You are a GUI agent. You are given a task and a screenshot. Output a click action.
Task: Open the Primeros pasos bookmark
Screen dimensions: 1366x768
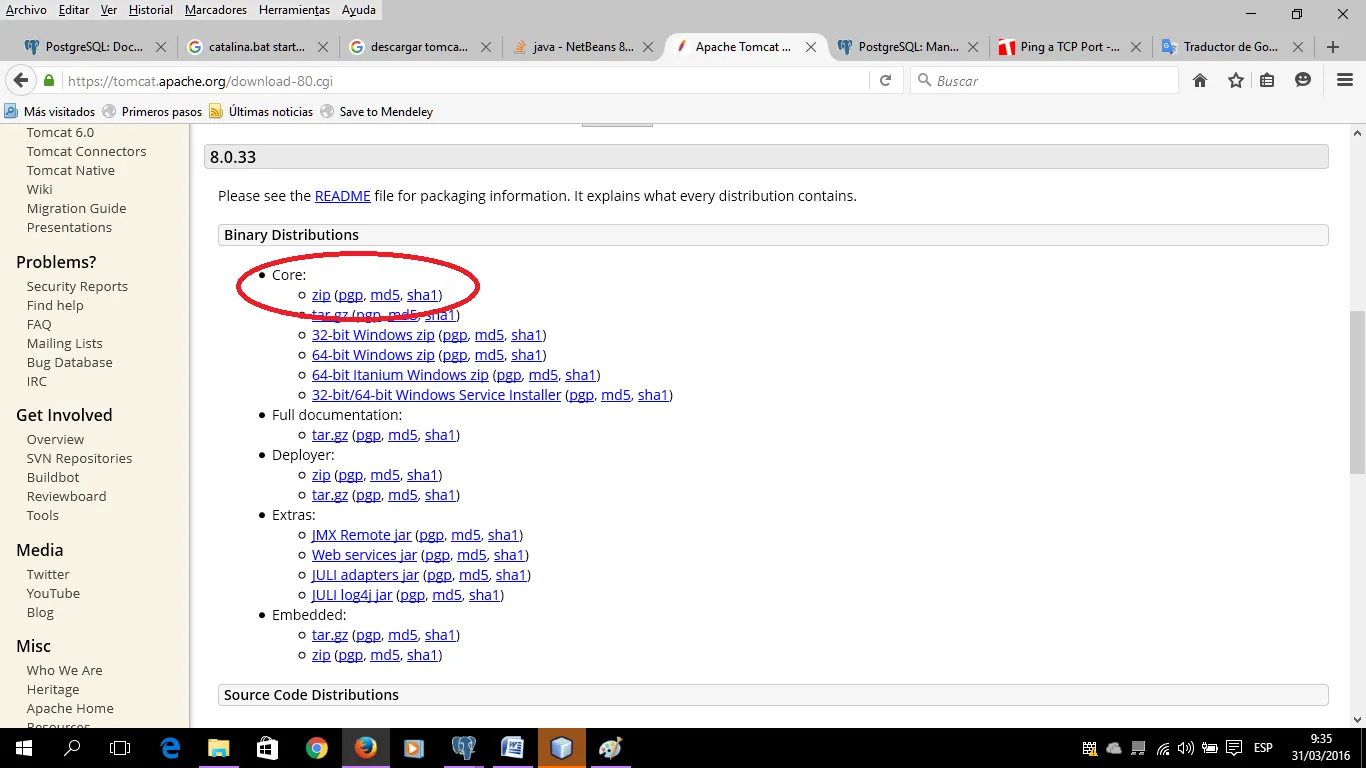(x=152, y=112)
